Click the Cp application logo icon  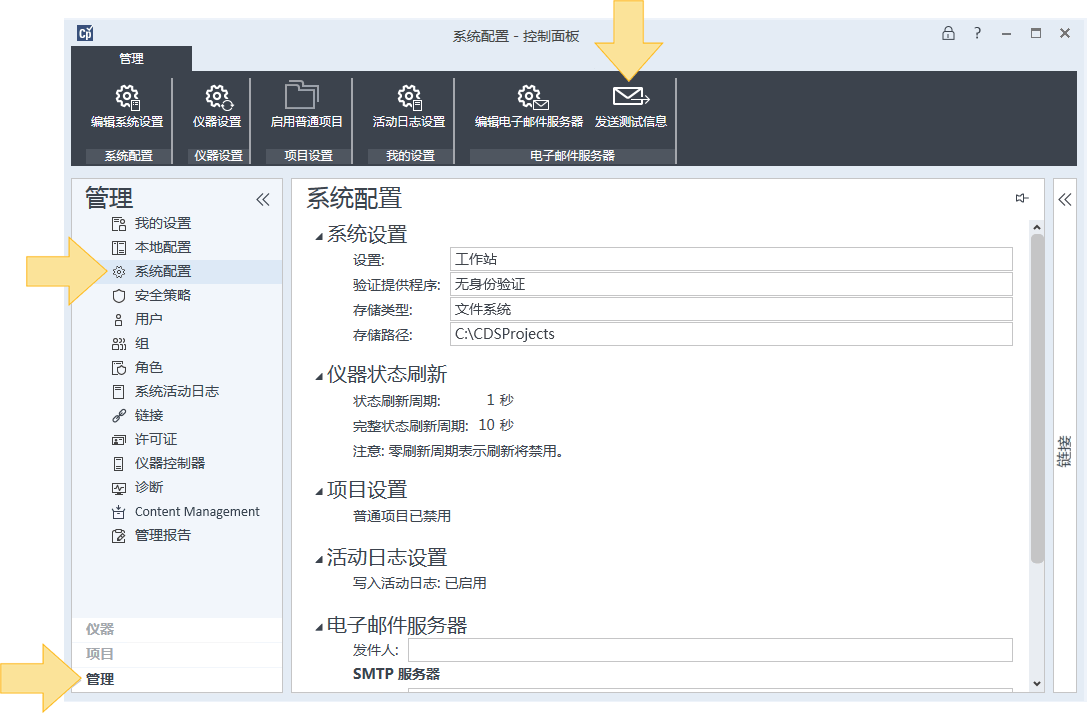[85, 33]
